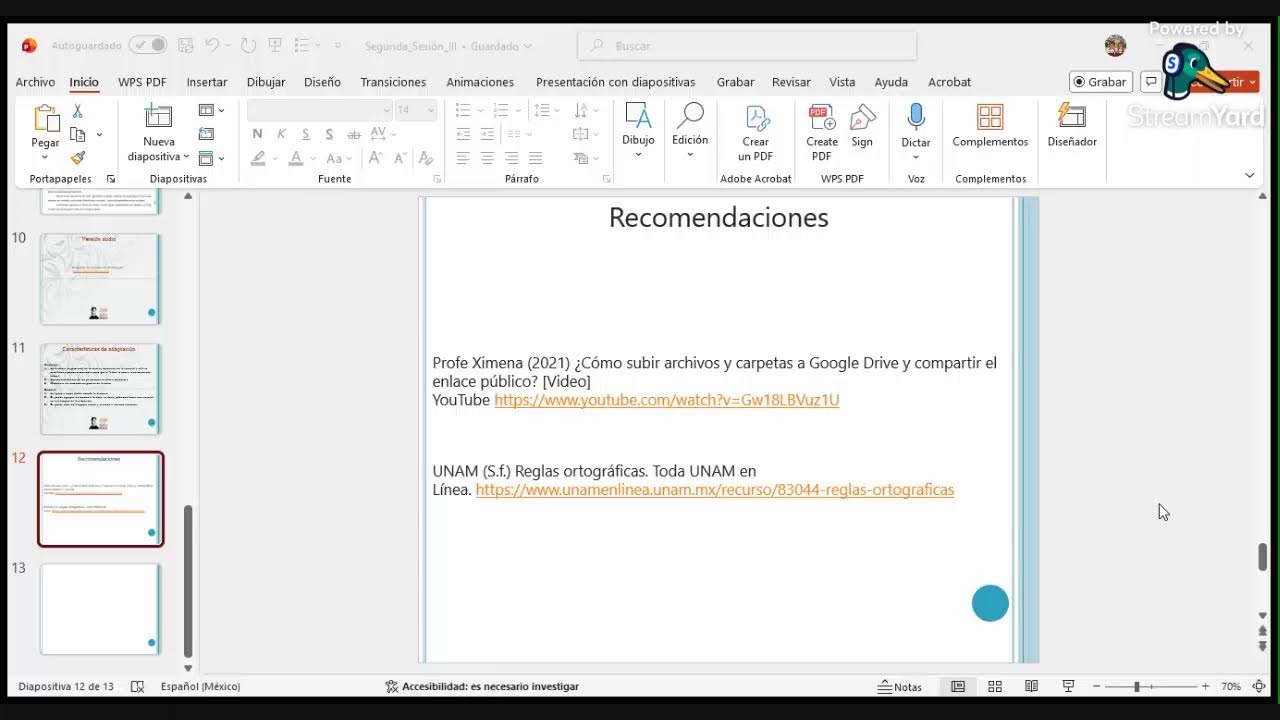Click the spell check book icon in status bar

[138, 687]
